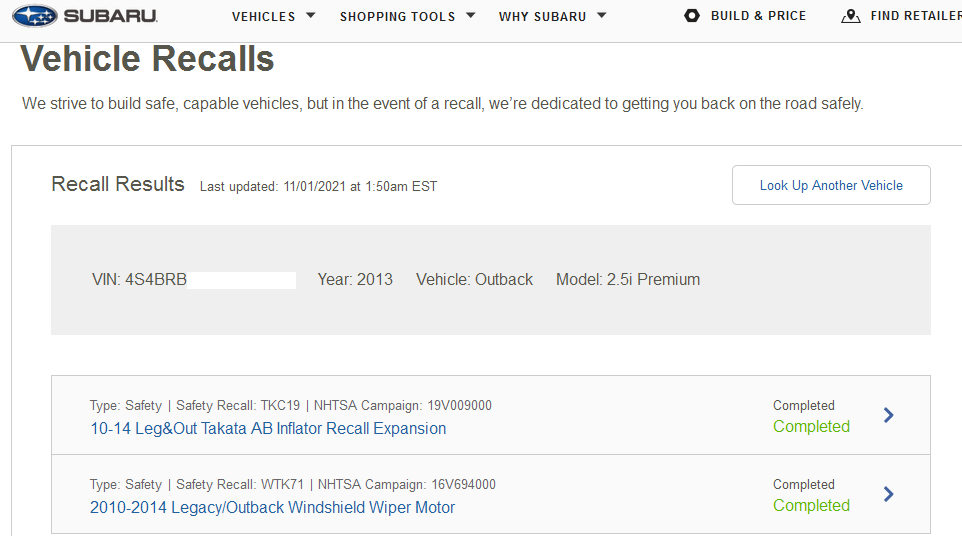Expand Windshield Wiper Motor row chevron
The width and height of the screenshot is (962, 536).
(889, 494)
